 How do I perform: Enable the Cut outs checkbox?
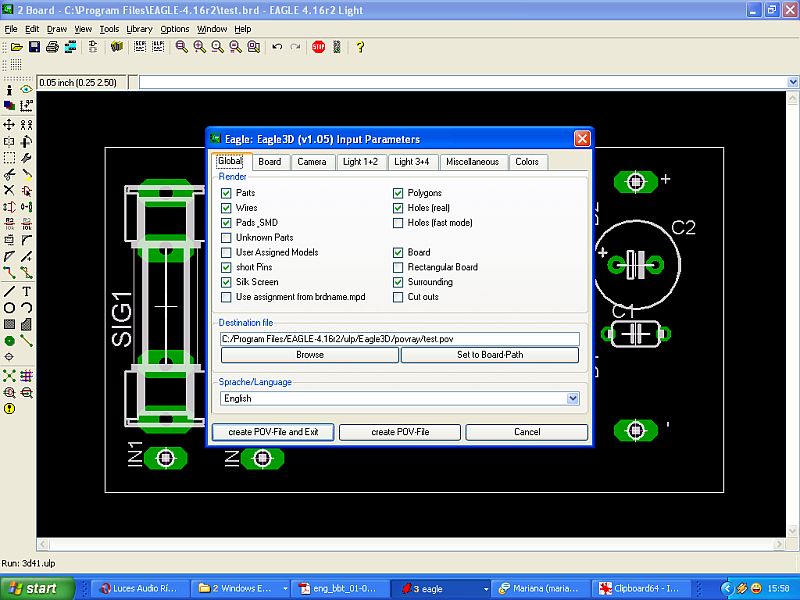pos(398,297)
